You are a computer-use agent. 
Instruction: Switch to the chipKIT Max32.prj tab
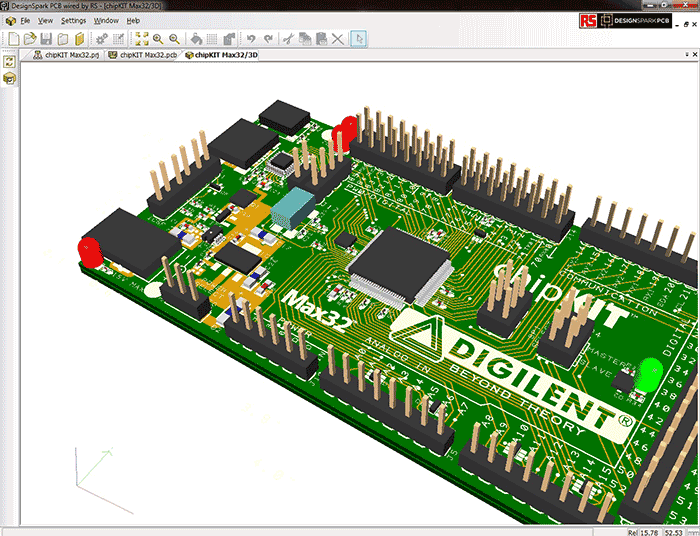click(67, 55)
